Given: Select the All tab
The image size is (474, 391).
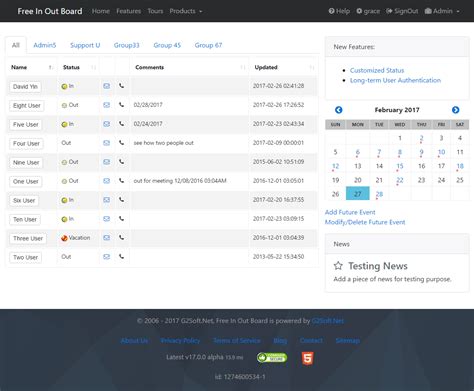Looking at the screenshot, I should pyautogui.click(x=16, y=45).
